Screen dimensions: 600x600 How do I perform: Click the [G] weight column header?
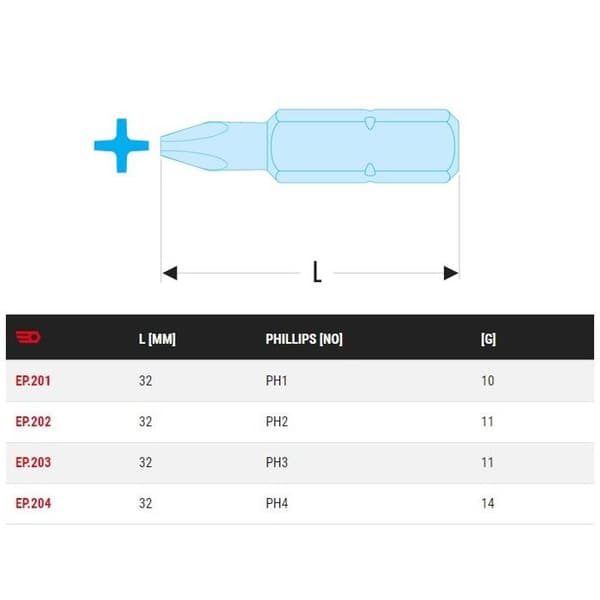(x=488, y=339)
